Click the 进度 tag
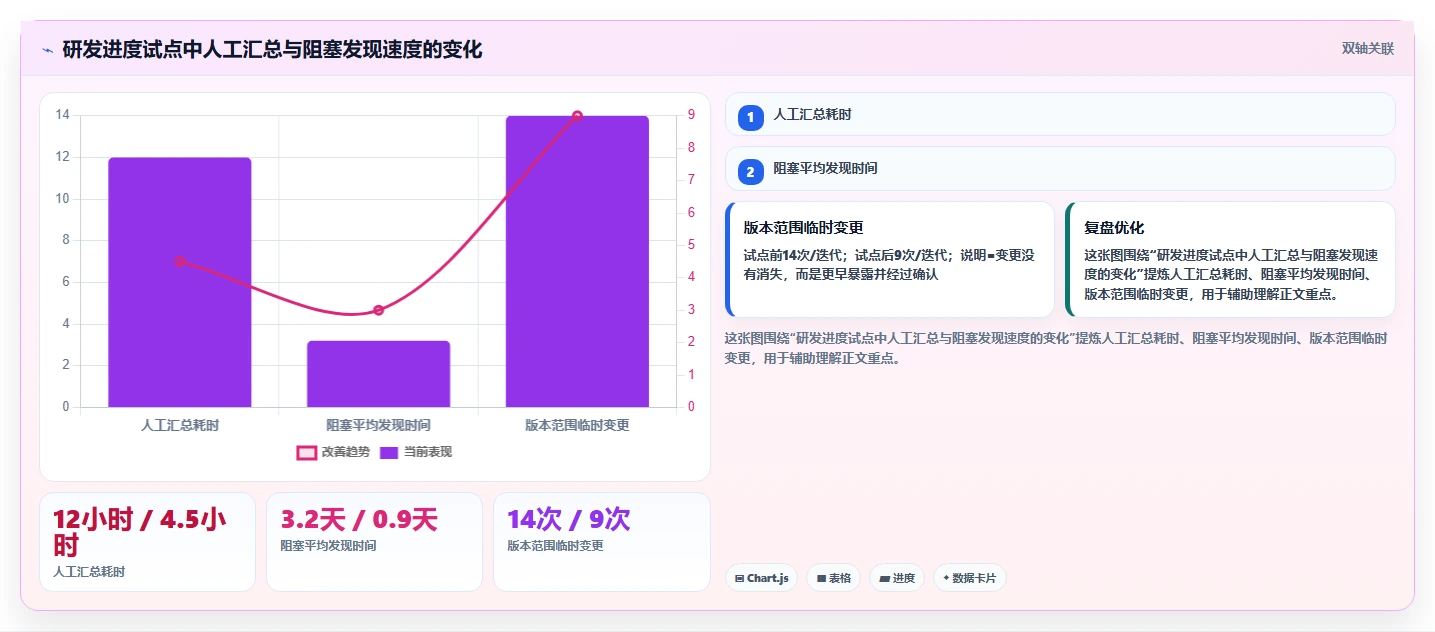 (897, 578)
